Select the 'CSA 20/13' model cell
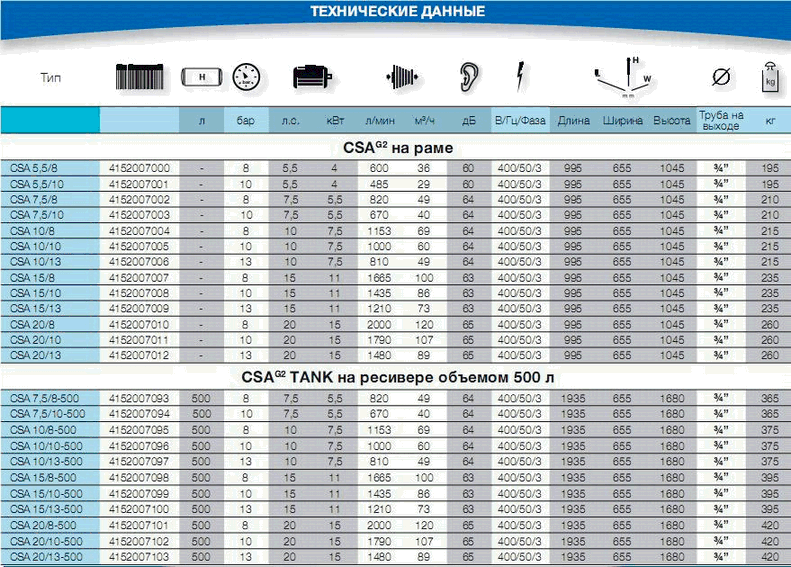 point(50,355)
